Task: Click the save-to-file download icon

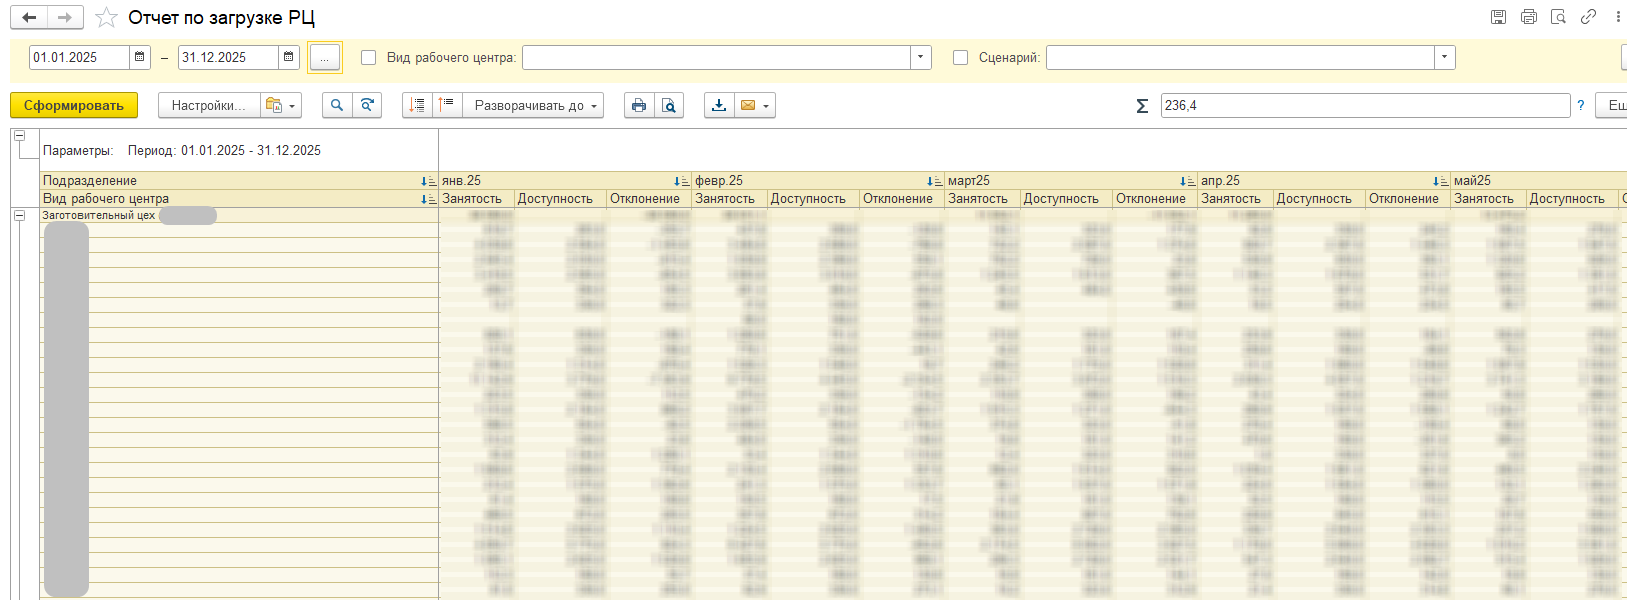Action: pyautogui.click(x=719, y=105)
